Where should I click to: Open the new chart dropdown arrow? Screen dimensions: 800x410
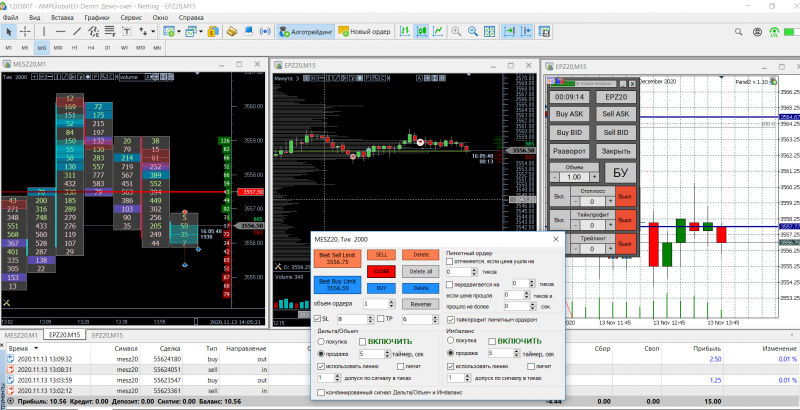[x=179, y=32]
